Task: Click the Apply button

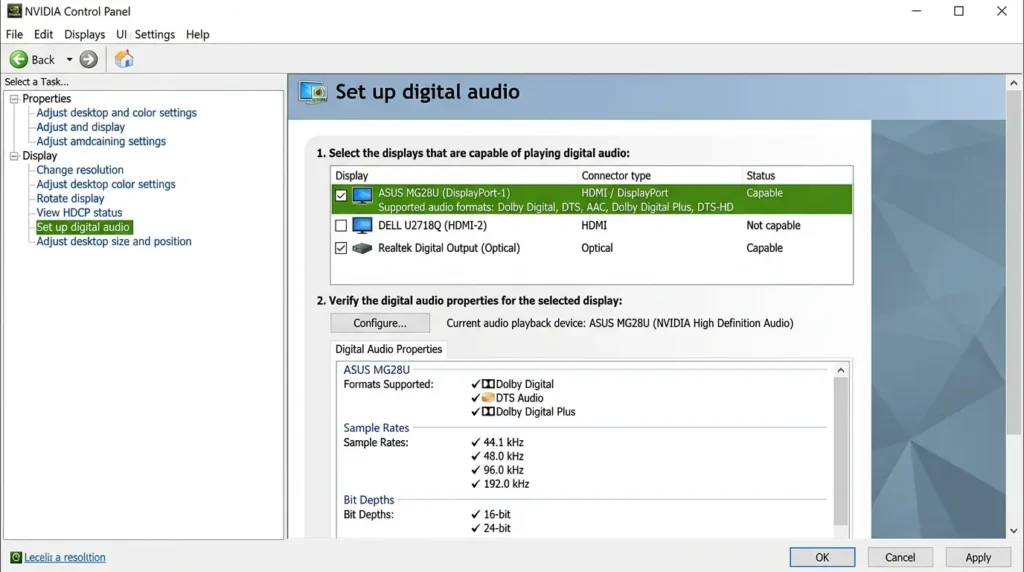Action: [x=978, y=558]
